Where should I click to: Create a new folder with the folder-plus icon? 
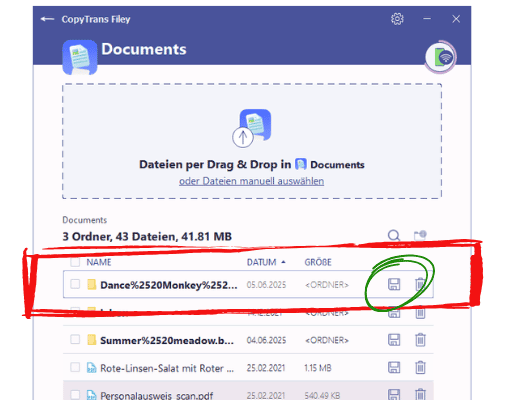pos(420,235)
